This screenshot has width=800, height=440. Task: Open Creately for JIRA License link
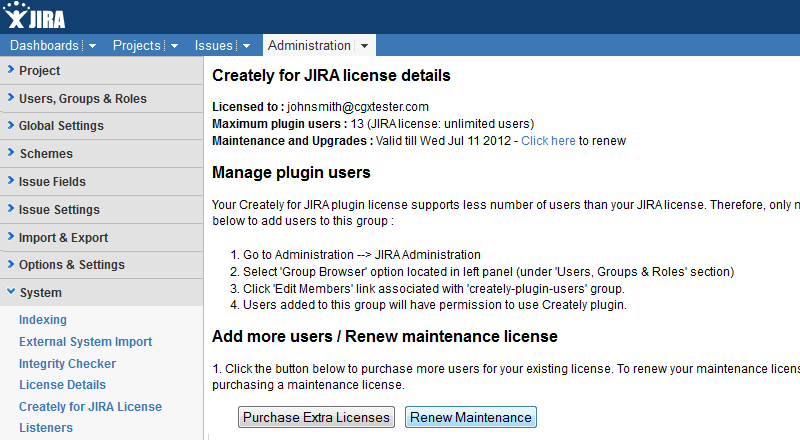90,407
